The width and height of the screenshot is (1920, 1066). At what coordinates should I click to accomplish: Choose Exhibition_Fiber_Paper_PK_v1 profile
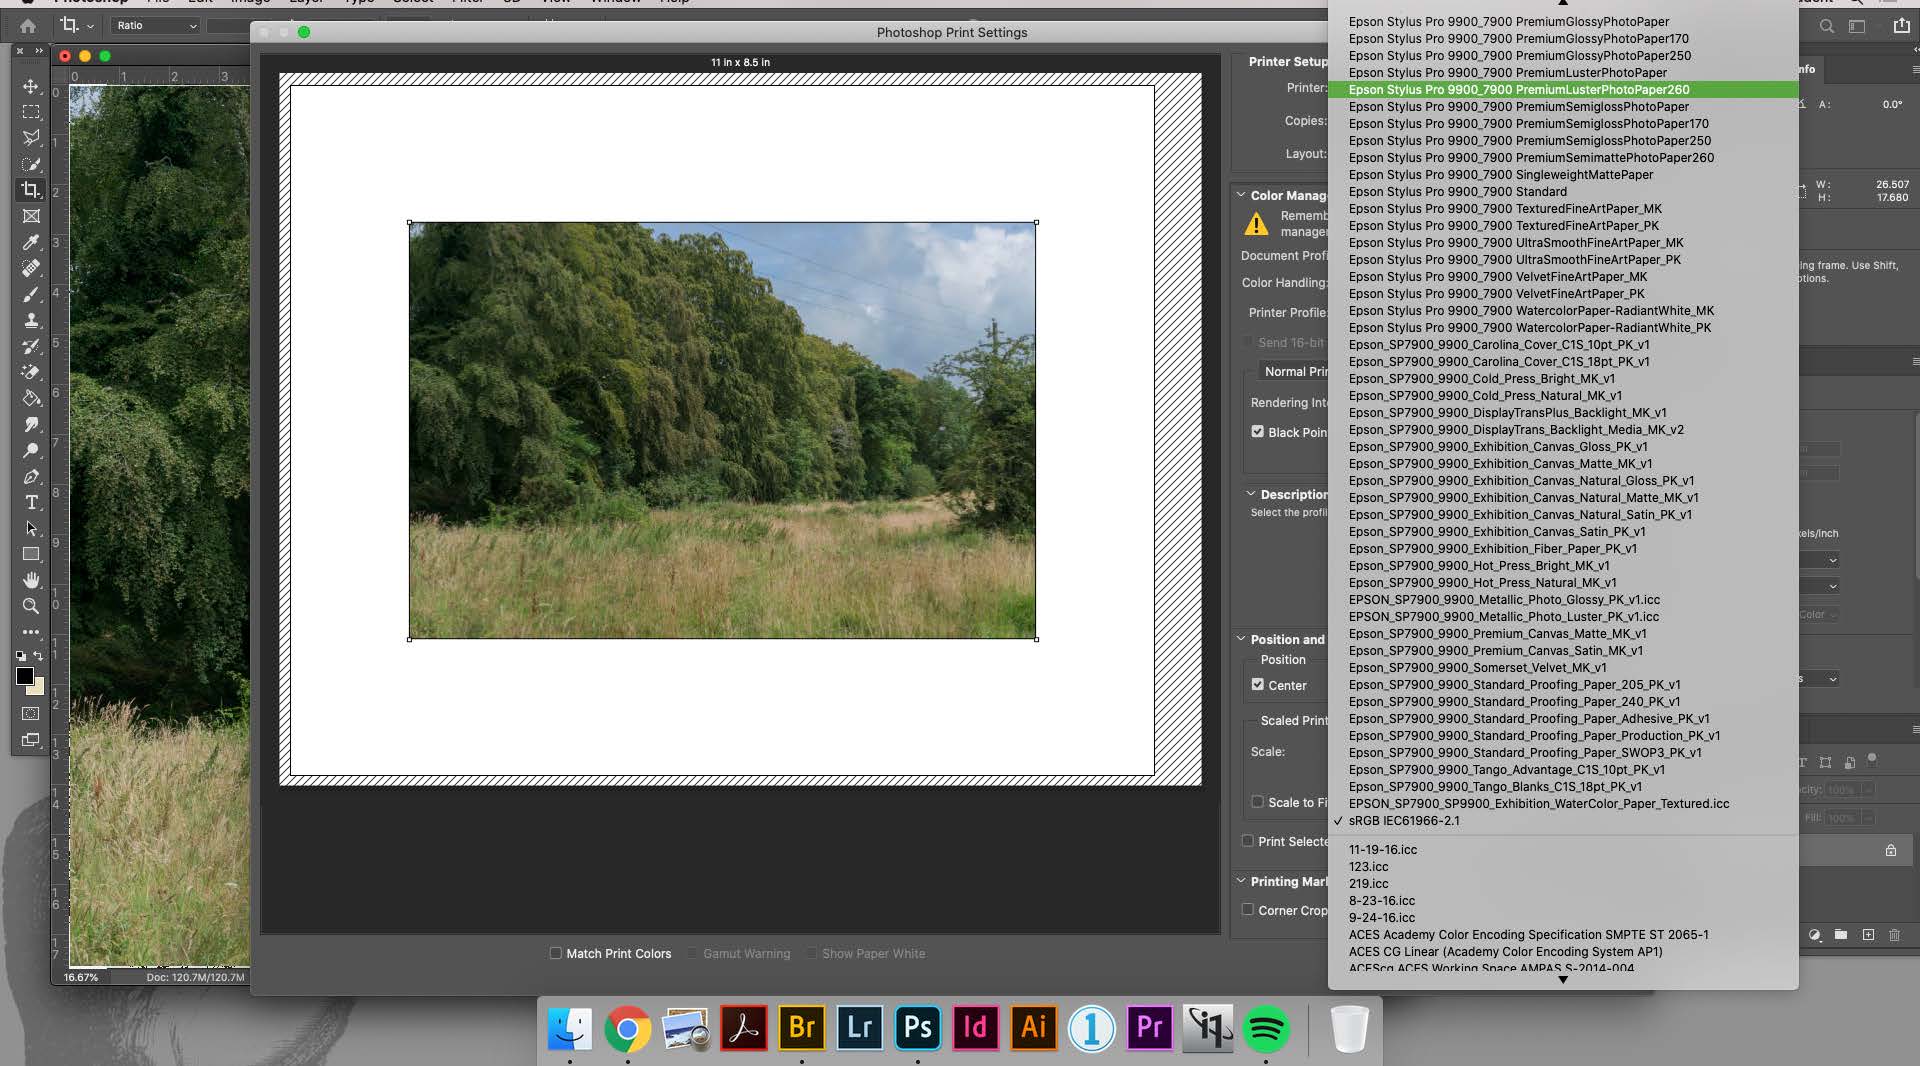[1562, 549]
